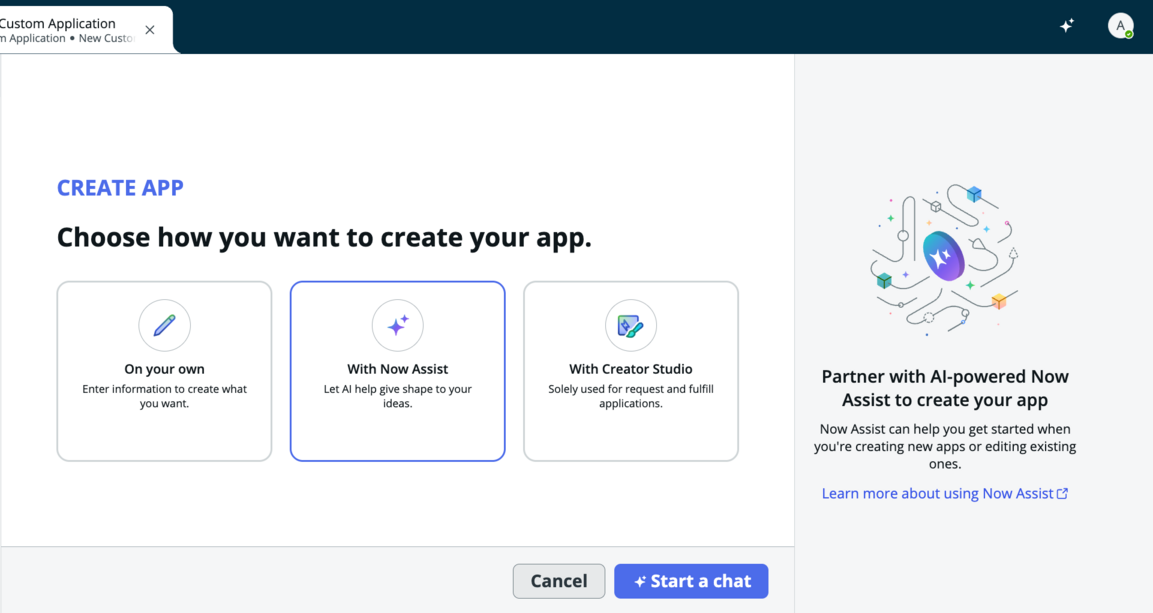The width and height of the screenshot is (1153, 613).
Task: Open Now Assist sparkle in top bar
Action: point(1067,26)
